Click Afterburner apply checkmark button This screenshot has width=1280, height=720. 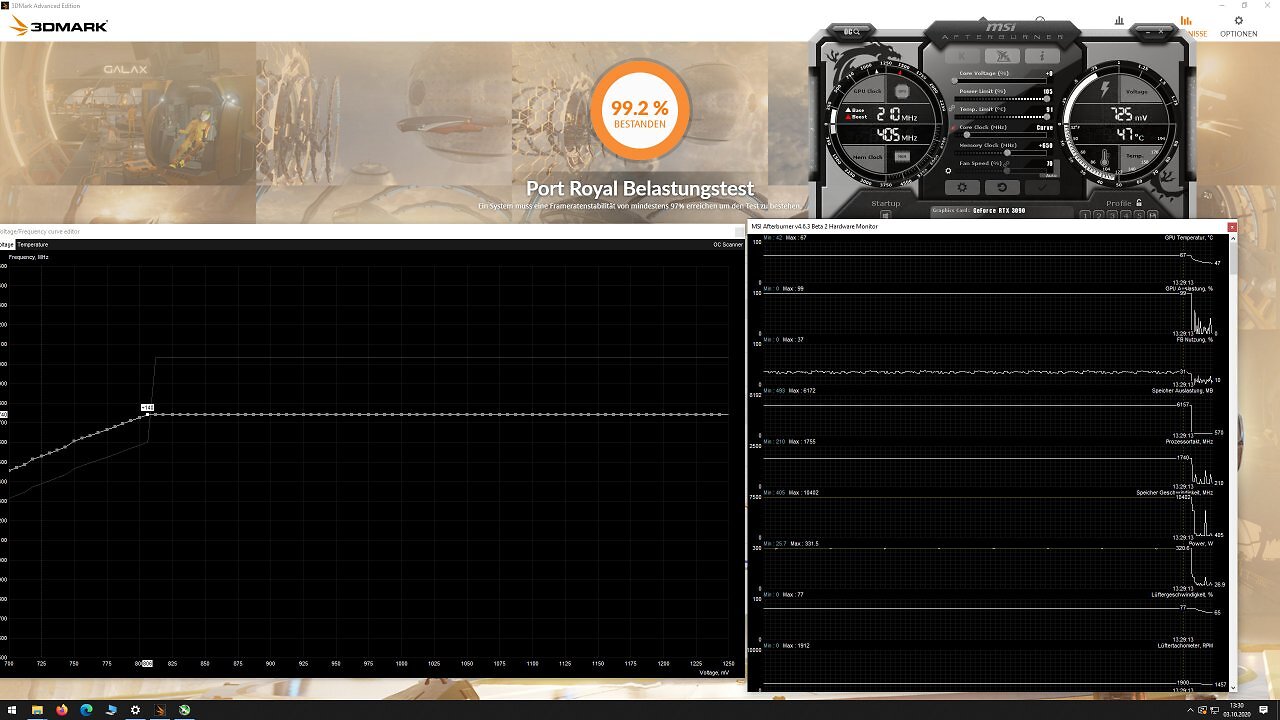[x=1042, y=187]
